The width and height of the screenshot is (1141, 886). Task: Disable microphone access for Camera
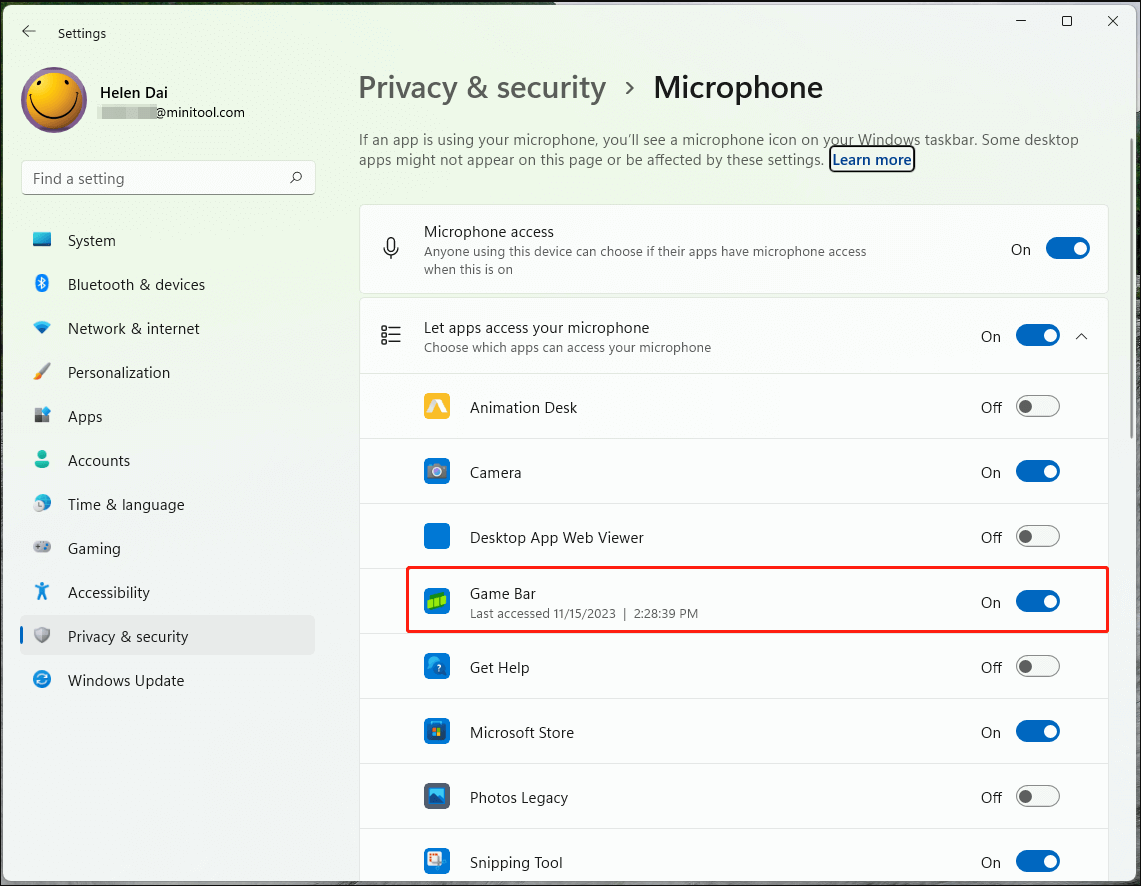point(1038,471)
